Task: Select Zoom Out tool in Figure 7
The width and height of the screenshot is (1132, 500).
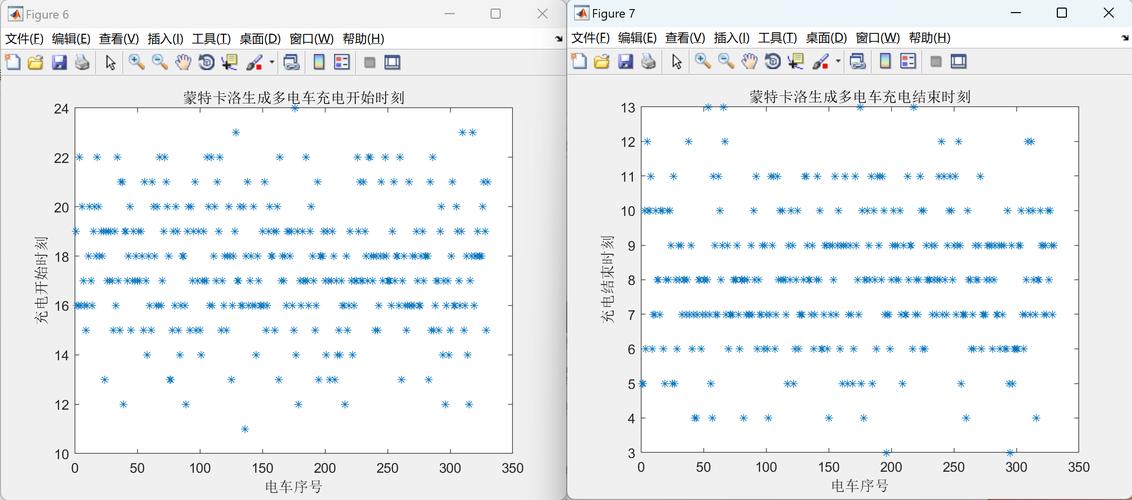Action: (x=726, y=62)
